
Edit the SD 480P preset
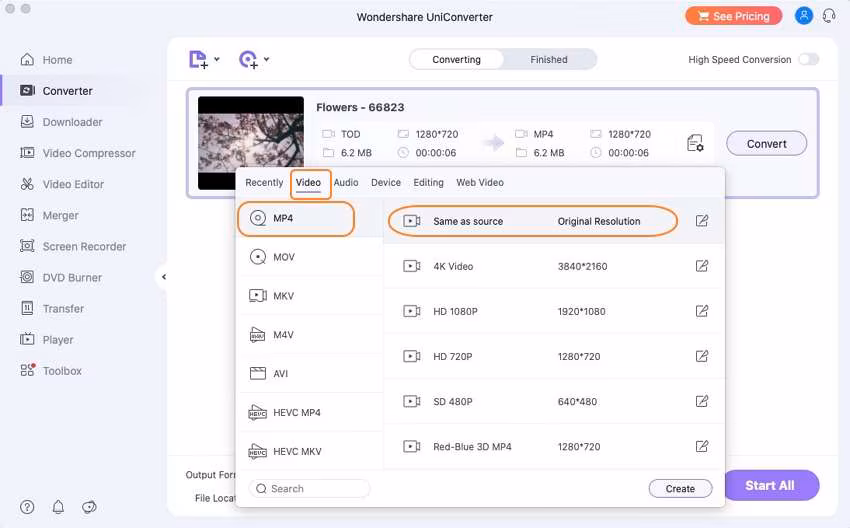point(701,401)
